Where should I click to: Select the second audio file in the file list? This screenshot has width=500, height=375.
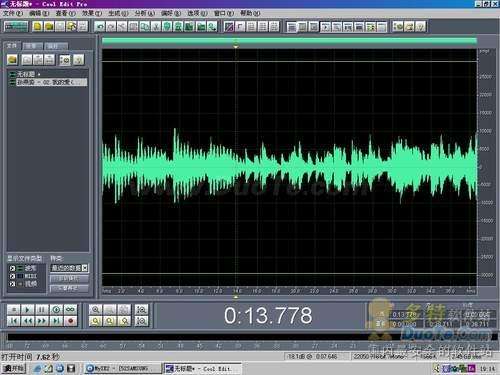pos(49,82)
